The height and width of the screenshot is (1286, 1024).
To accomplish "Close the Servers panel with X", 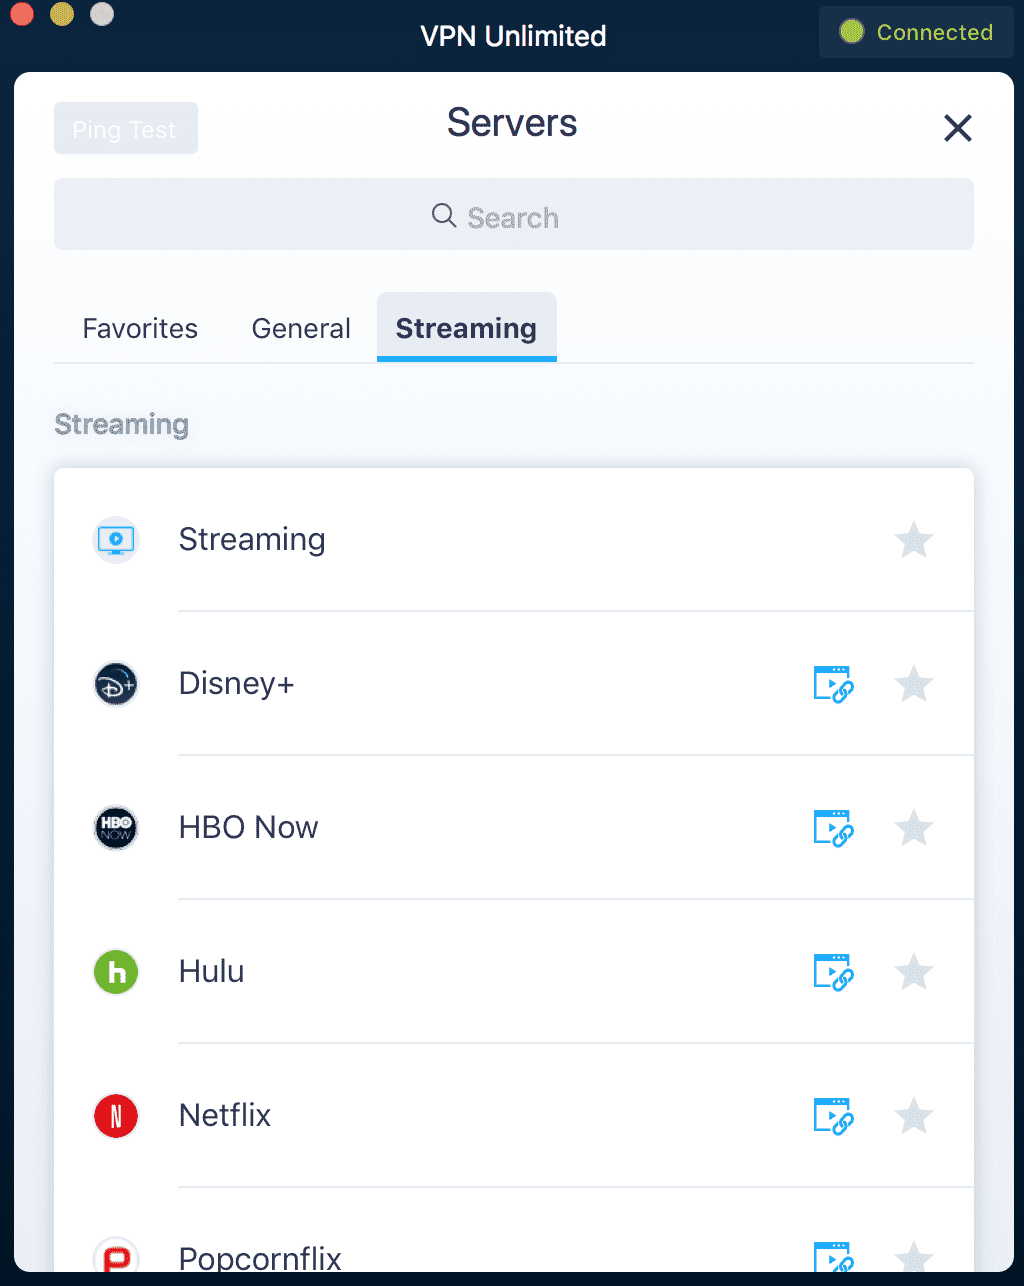I will (x=957, y=128).
